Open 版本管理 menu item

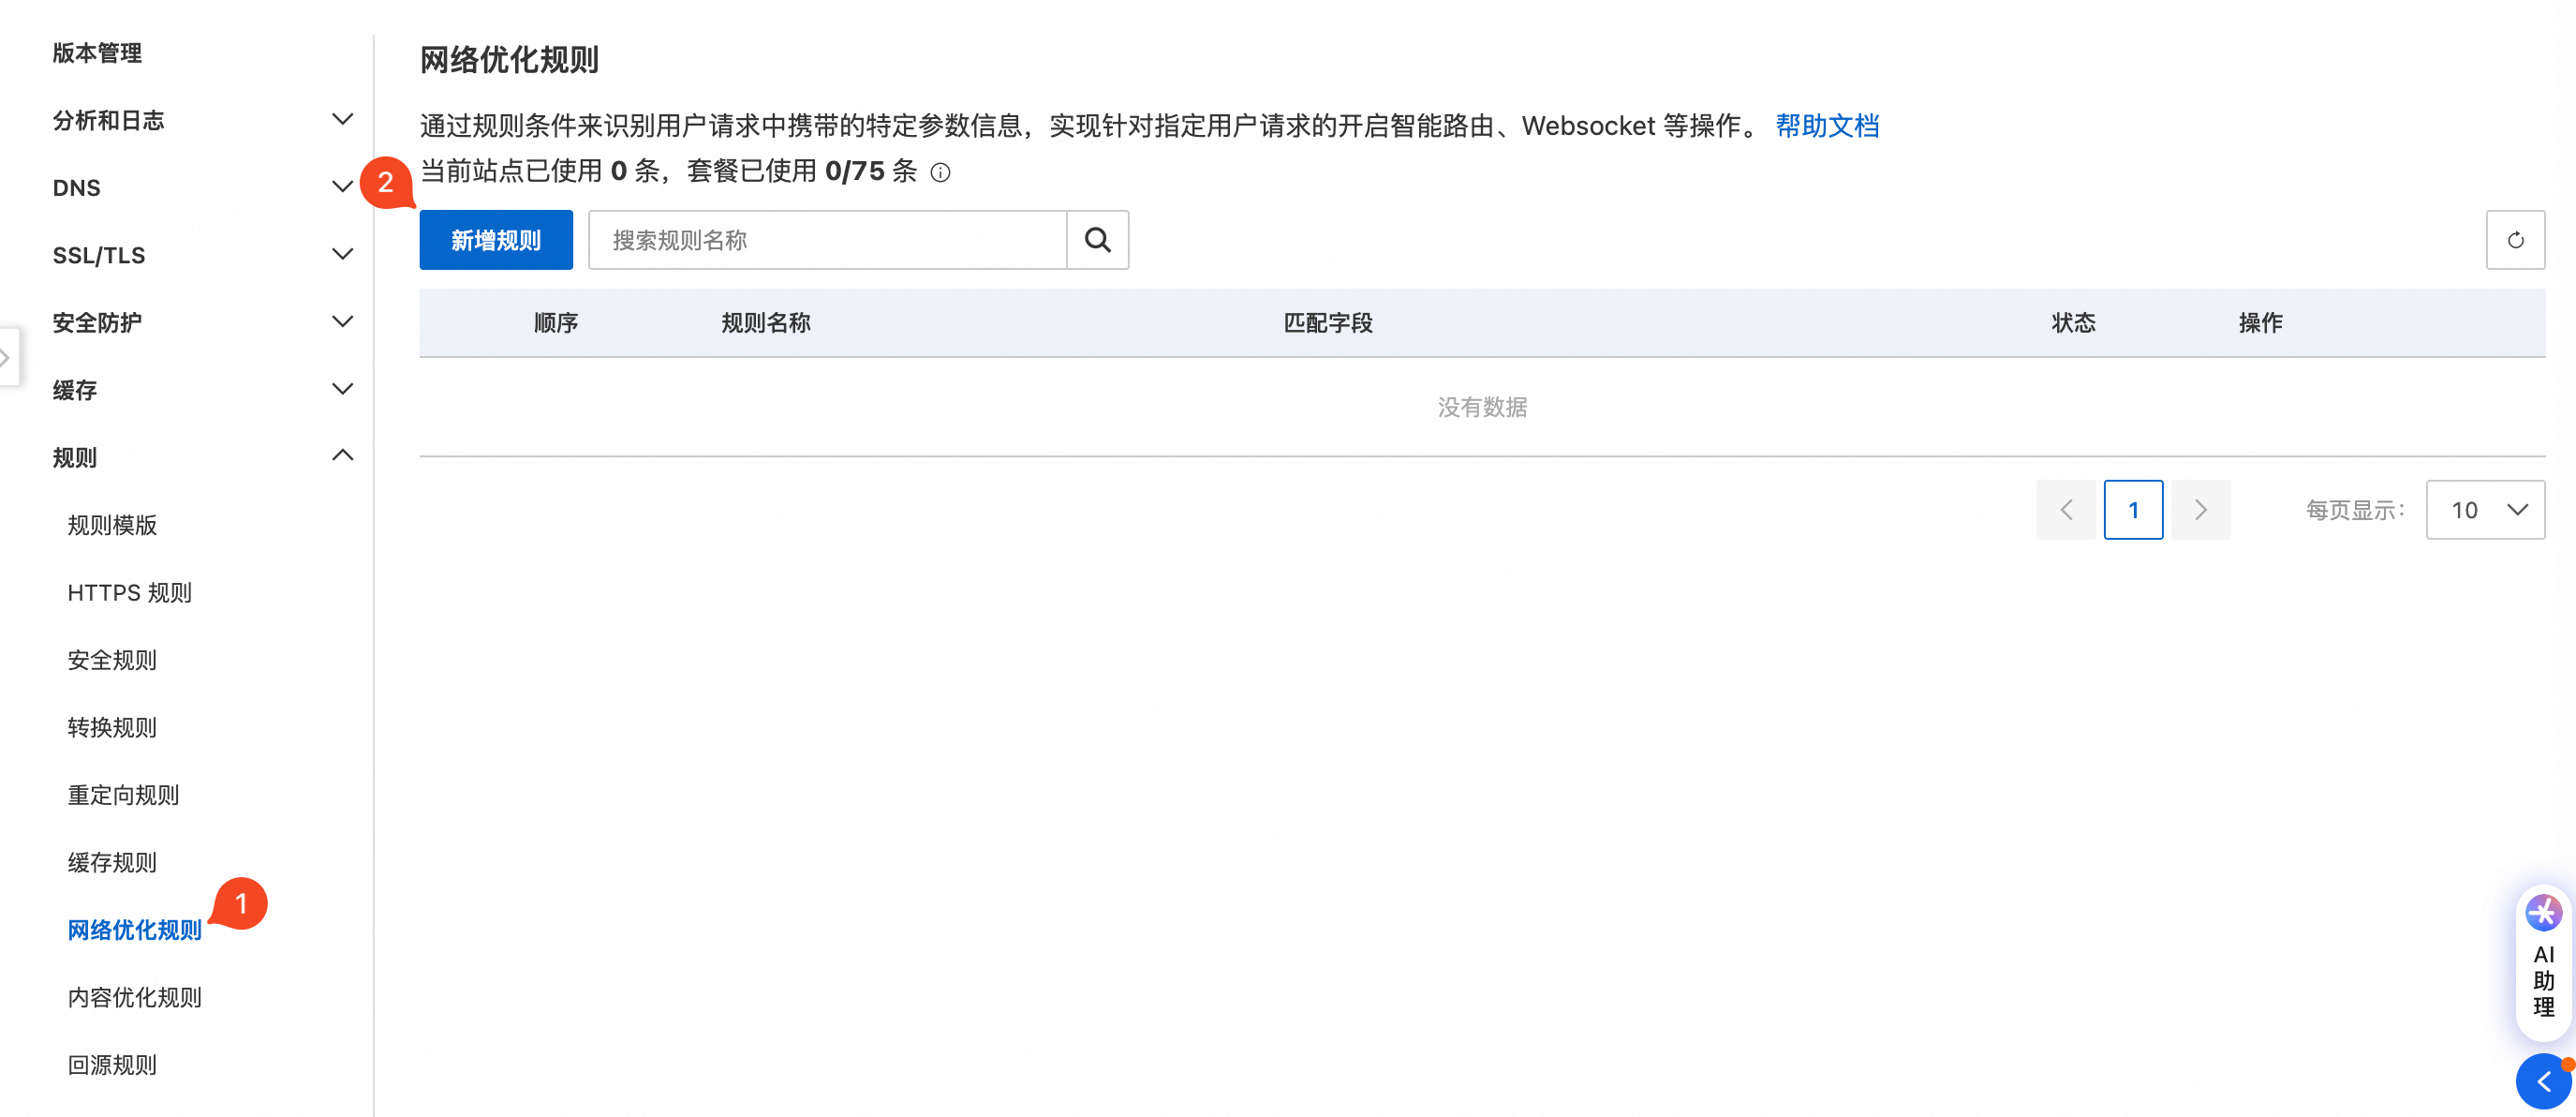click(97, 53)
